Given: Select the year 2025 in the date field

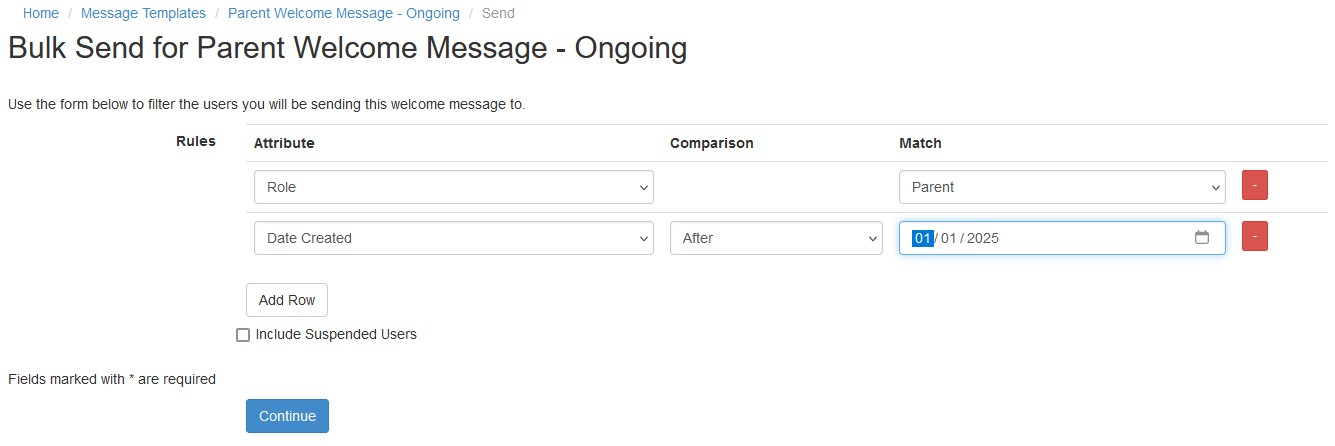Looking at the screenshot, I should [982, 238].
